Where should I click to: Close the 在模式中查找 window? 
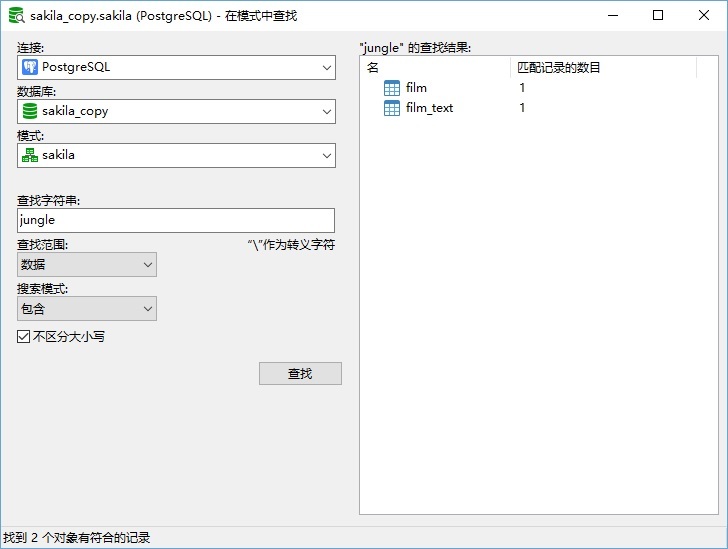(x=703, y=15)
